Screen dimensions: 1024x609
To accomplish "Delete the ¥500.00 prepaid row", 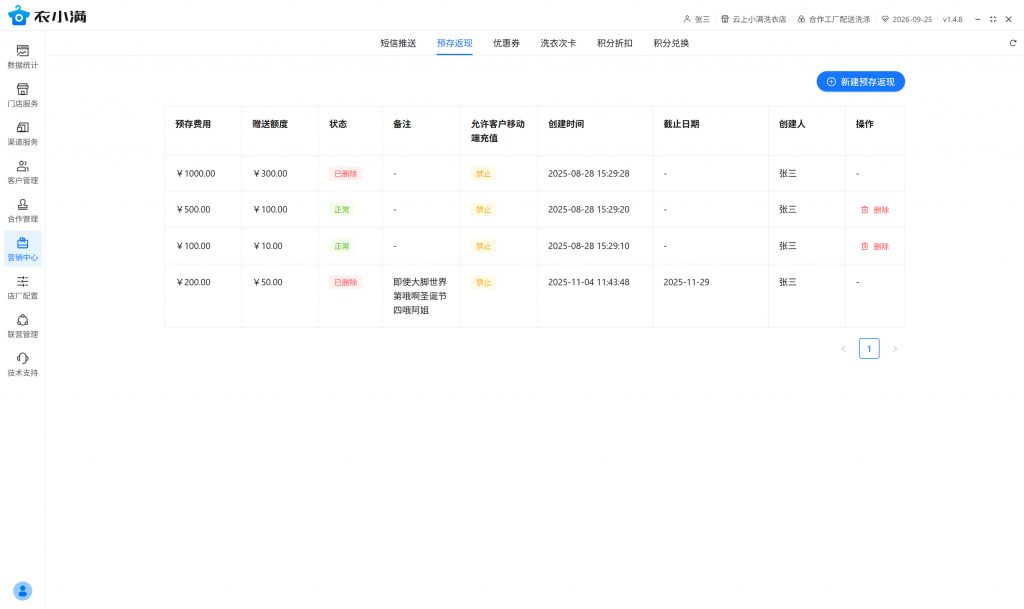I will pyautogui.click(x=874, y=210).
